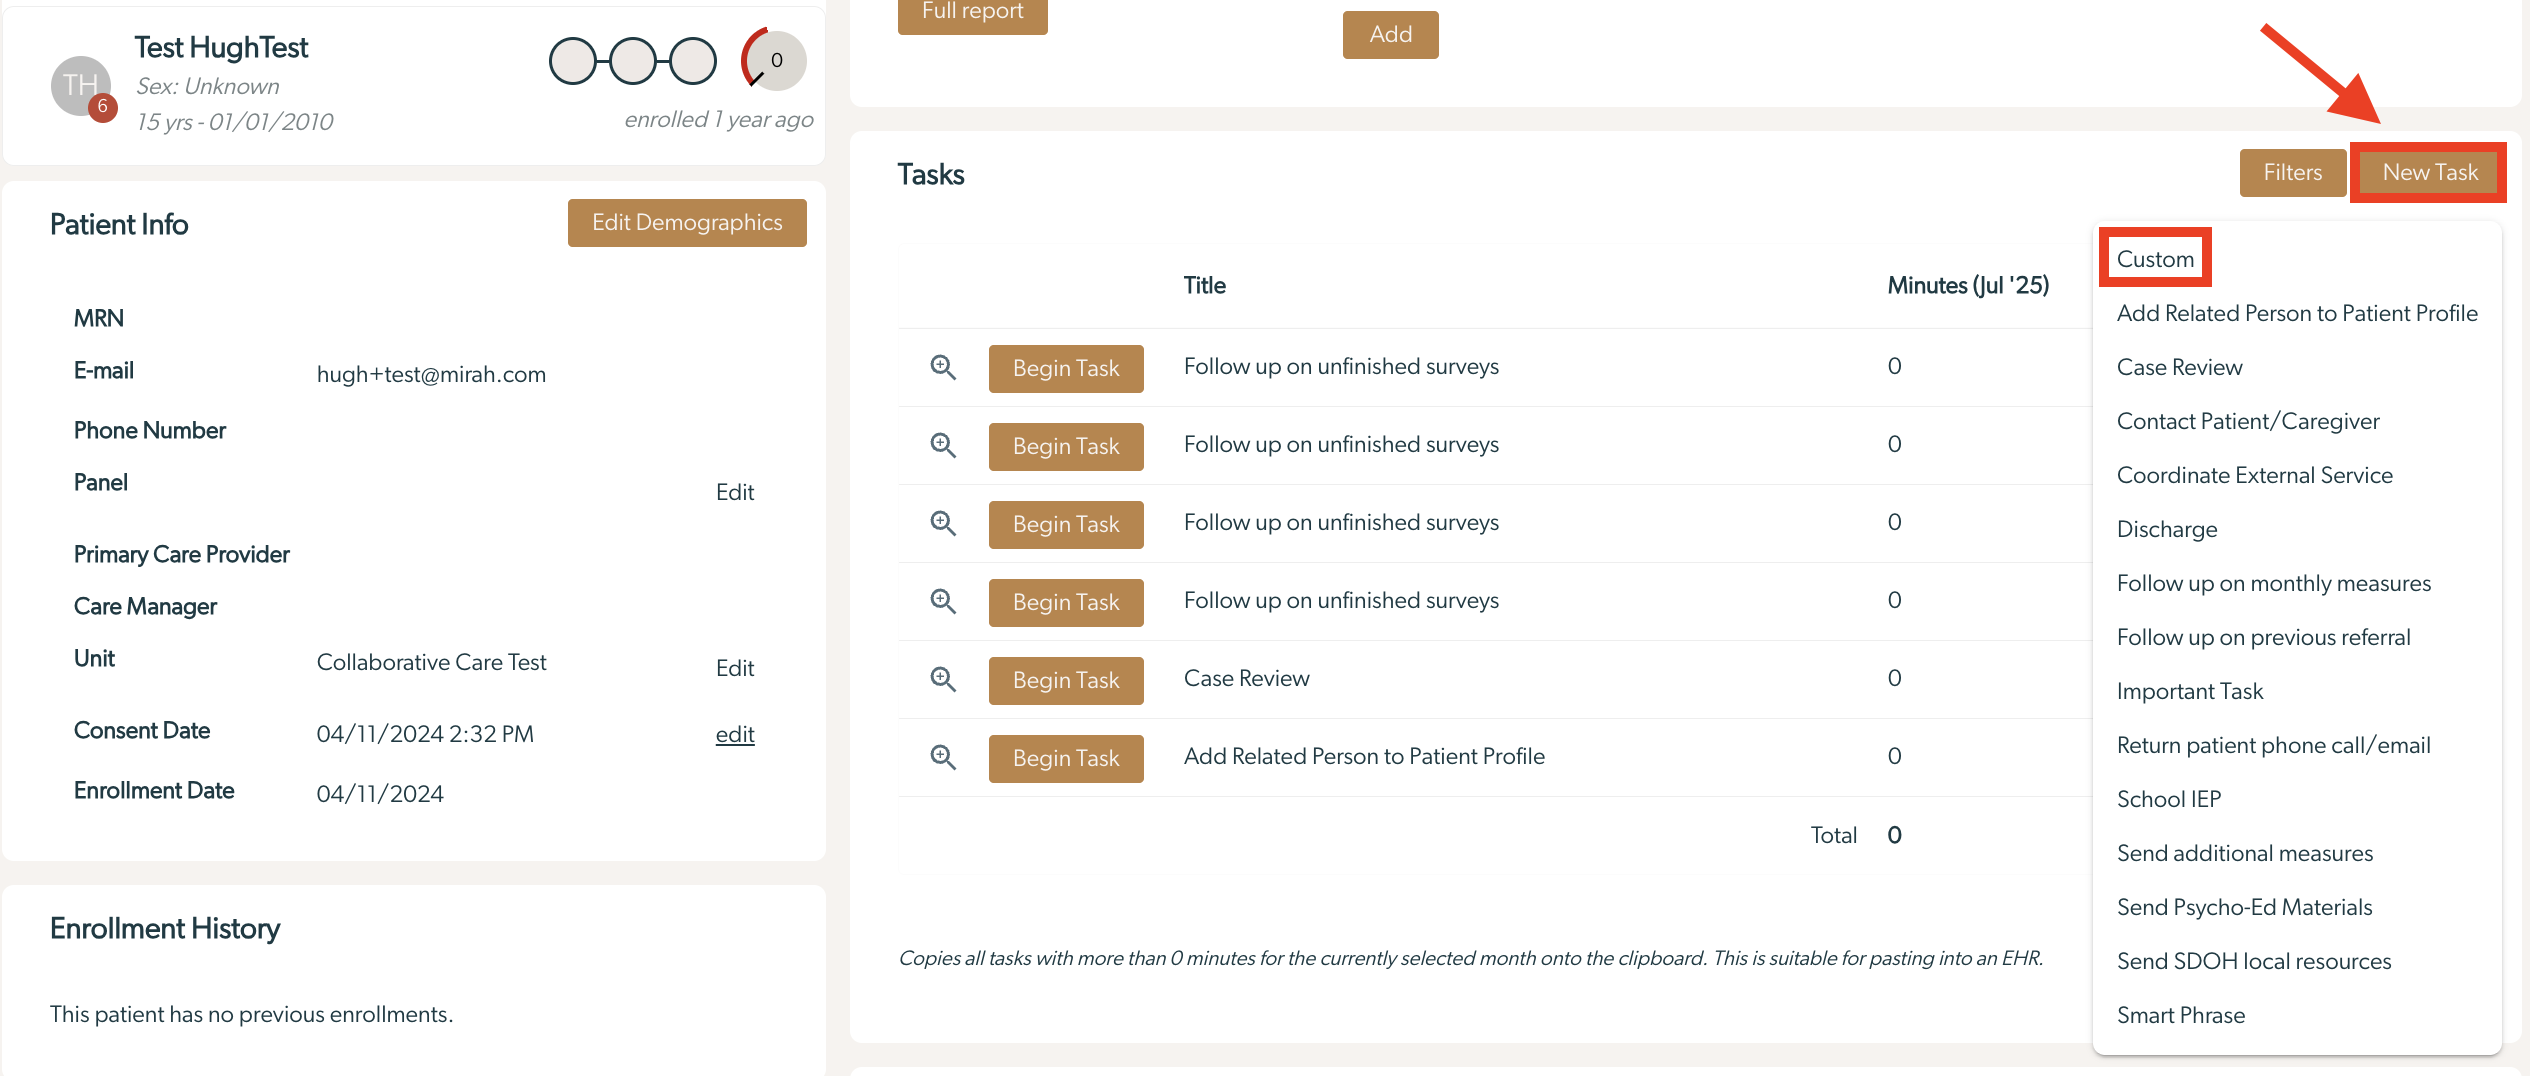2530x1076 pixels.
Task: Open magnifier details for first unfinished surveys task
Action: 943,367
